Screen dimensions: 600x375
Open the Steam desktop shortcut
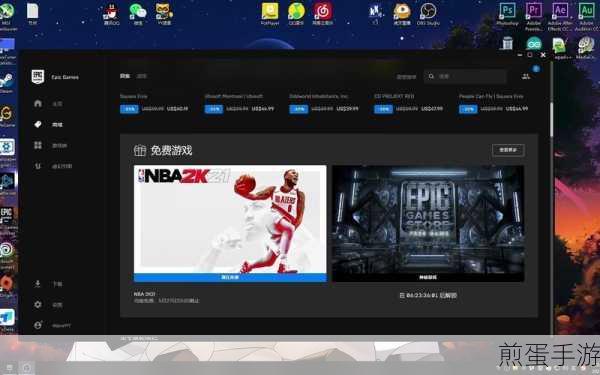click(7, 82)
